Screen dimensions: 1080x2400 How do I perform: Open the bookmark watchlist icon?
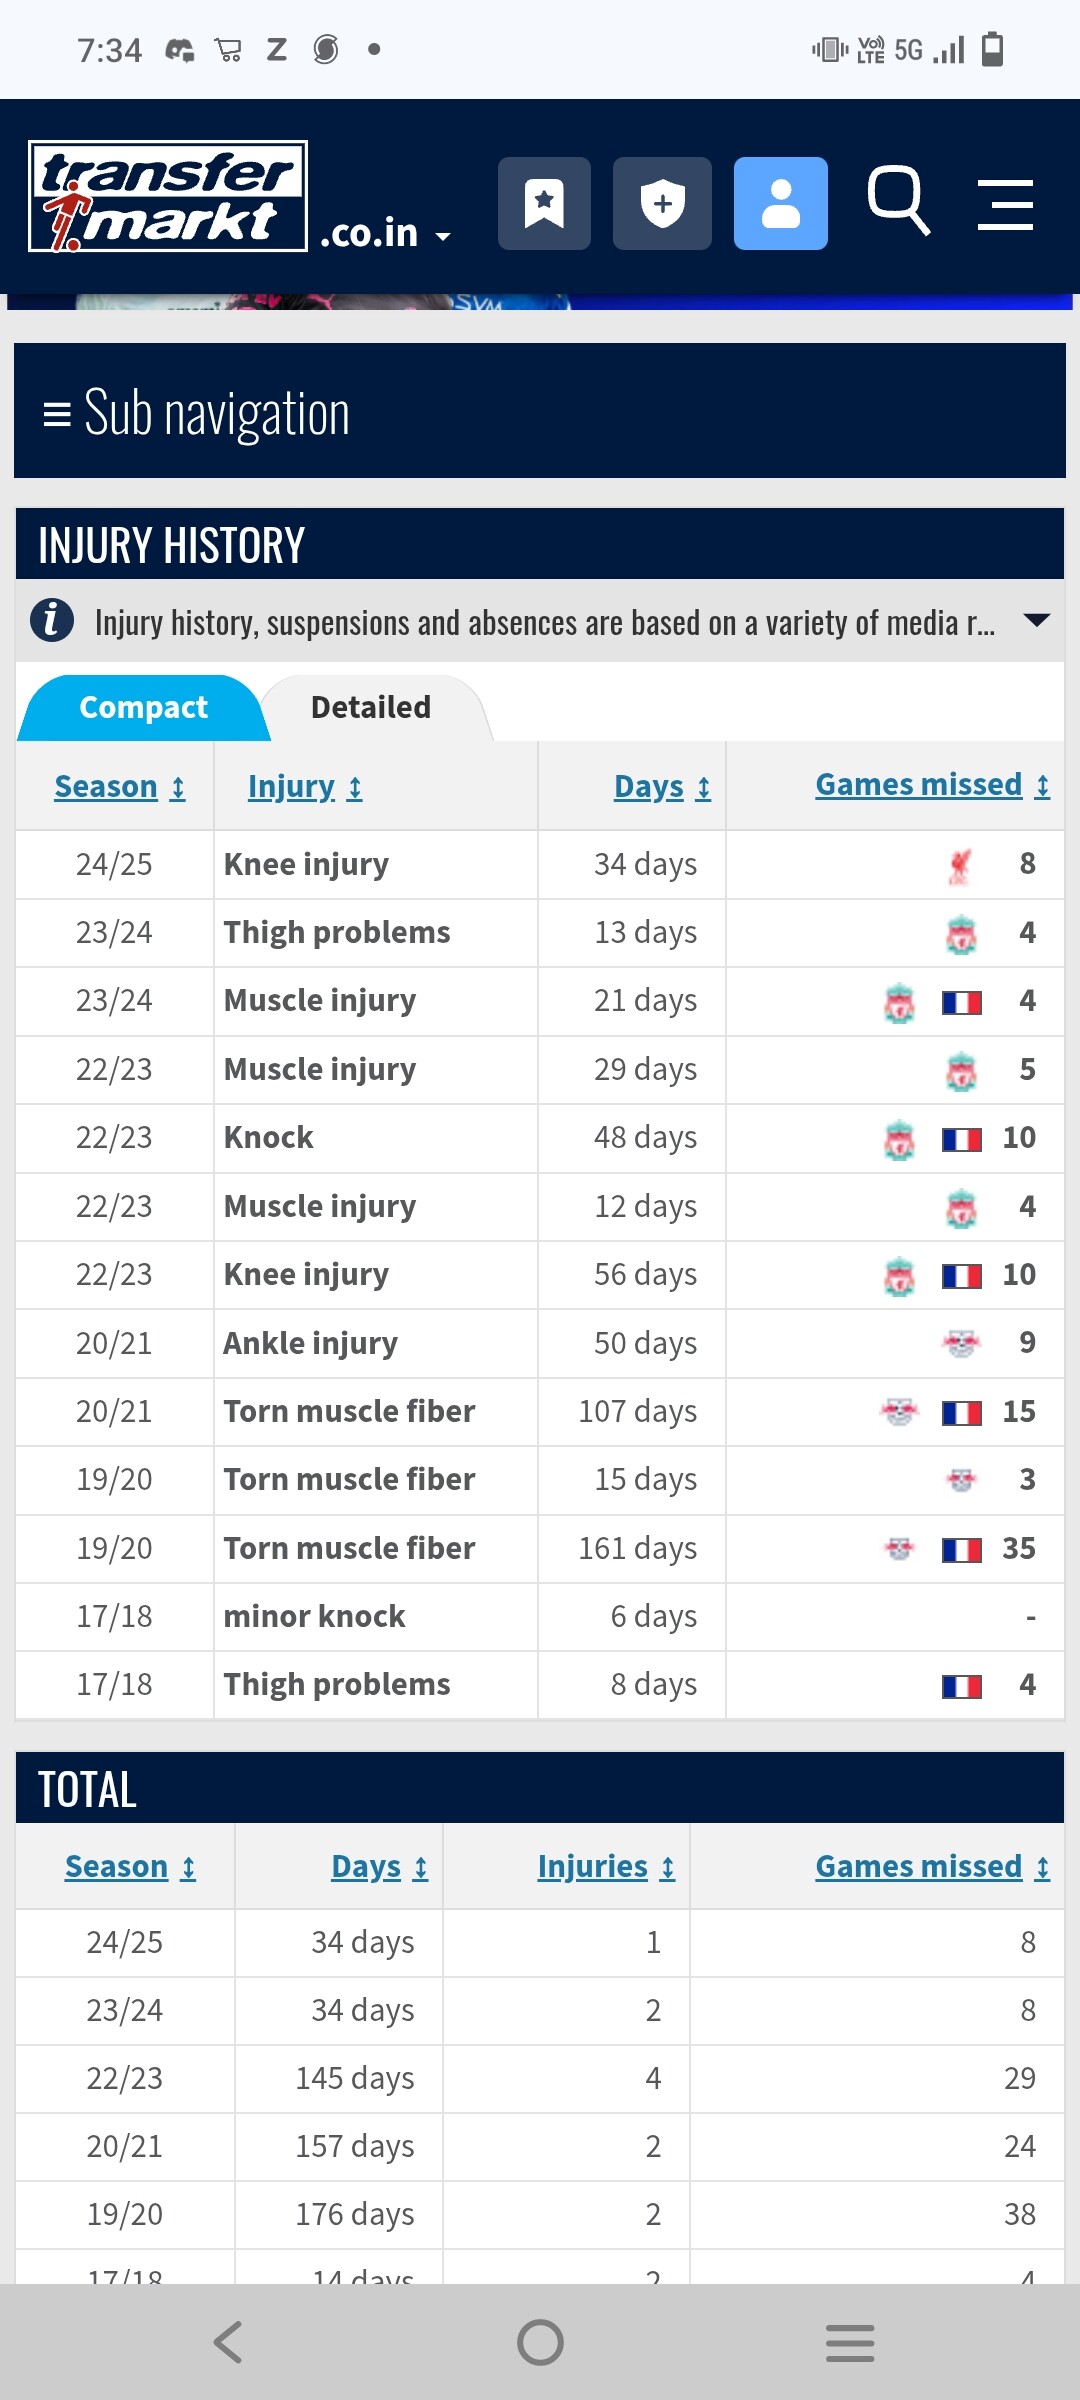544,204
